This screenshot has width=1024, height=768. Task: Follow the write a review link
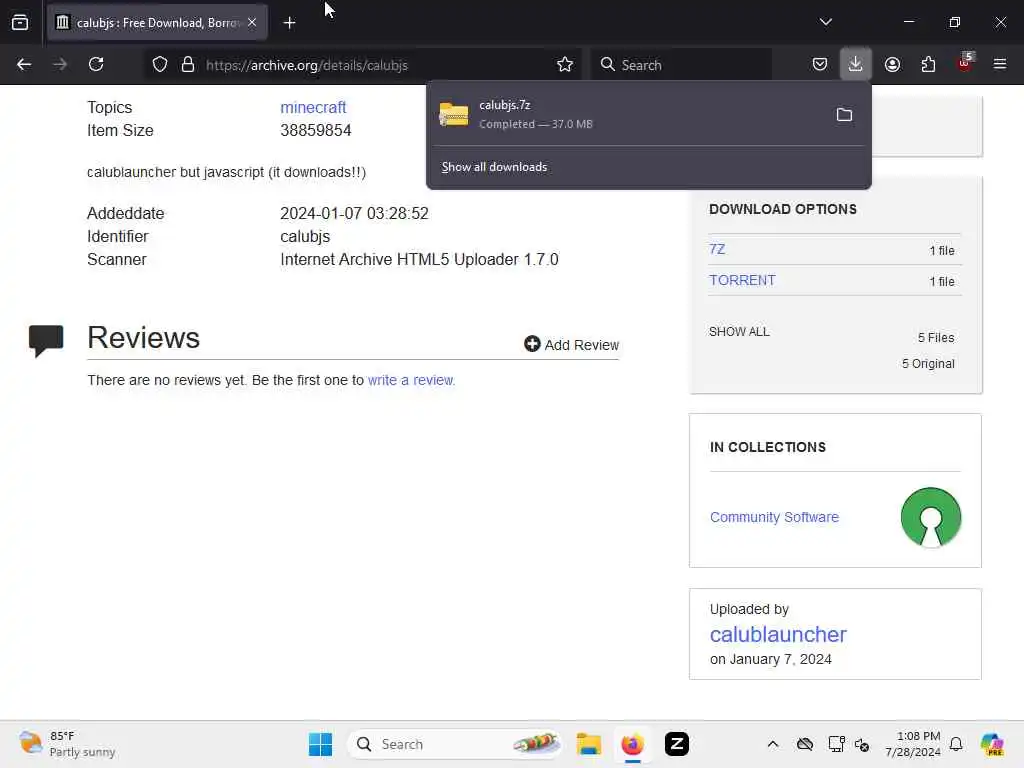tap(411, 380)
